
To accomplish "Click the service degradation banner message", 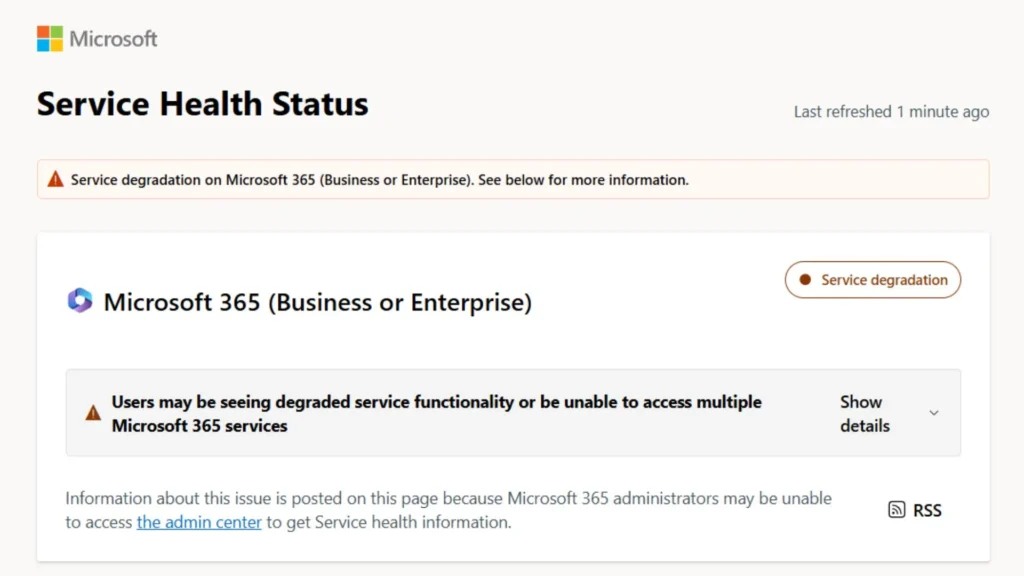I will 379,180.
